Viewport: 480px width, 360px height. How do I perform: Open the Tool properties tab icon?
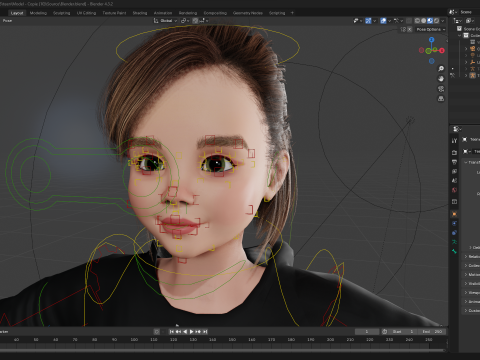click(454, 141)
